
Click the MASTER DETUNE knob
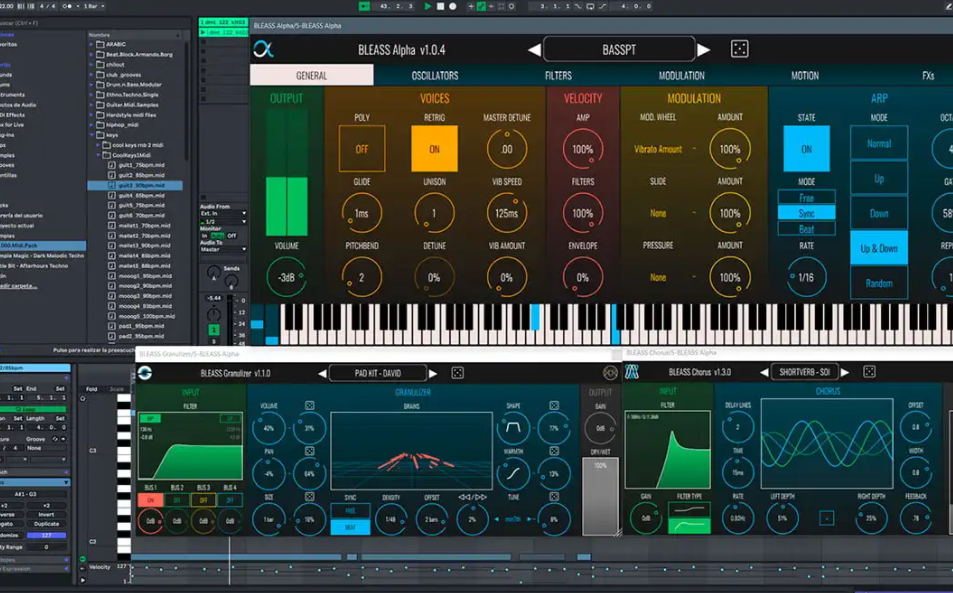coord(507,149)
